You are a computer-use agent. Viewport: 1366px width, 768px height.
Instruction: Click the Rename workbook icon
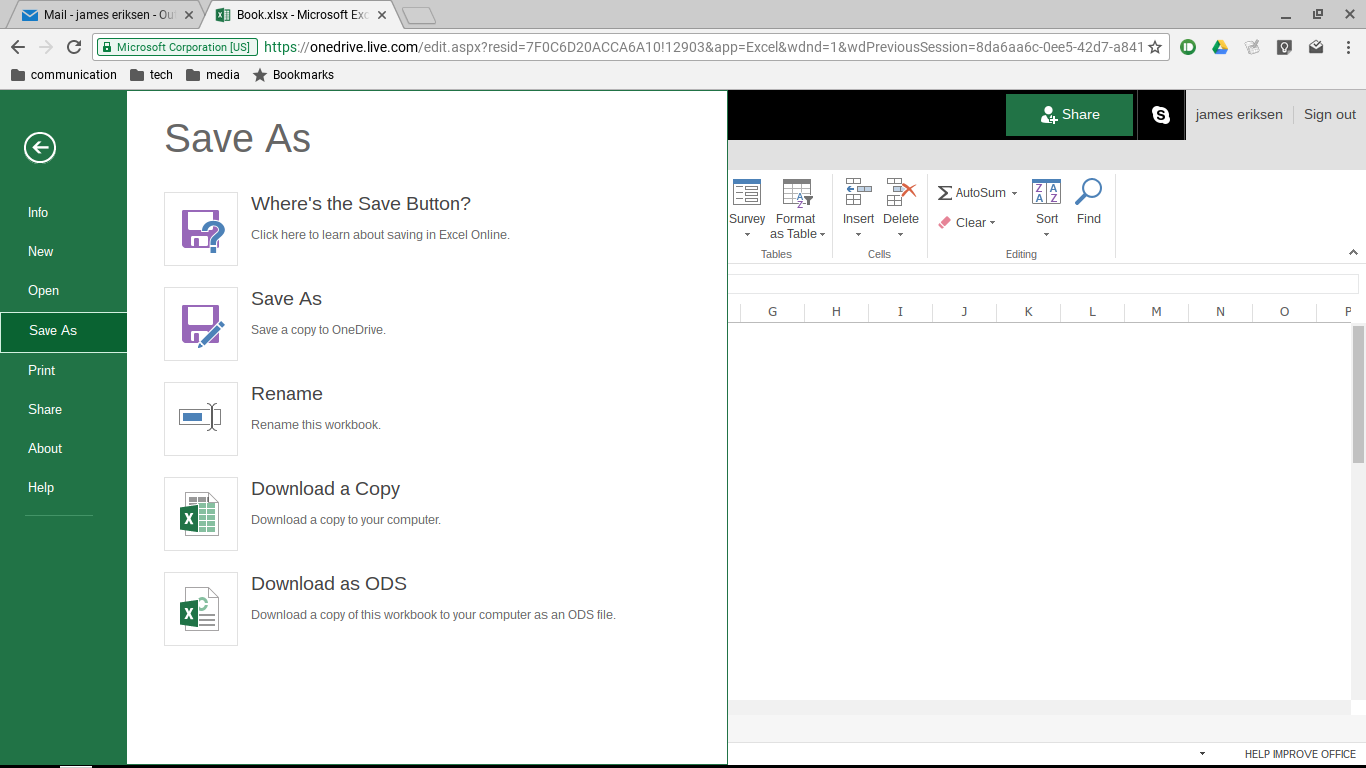click(x=201, y=419)
